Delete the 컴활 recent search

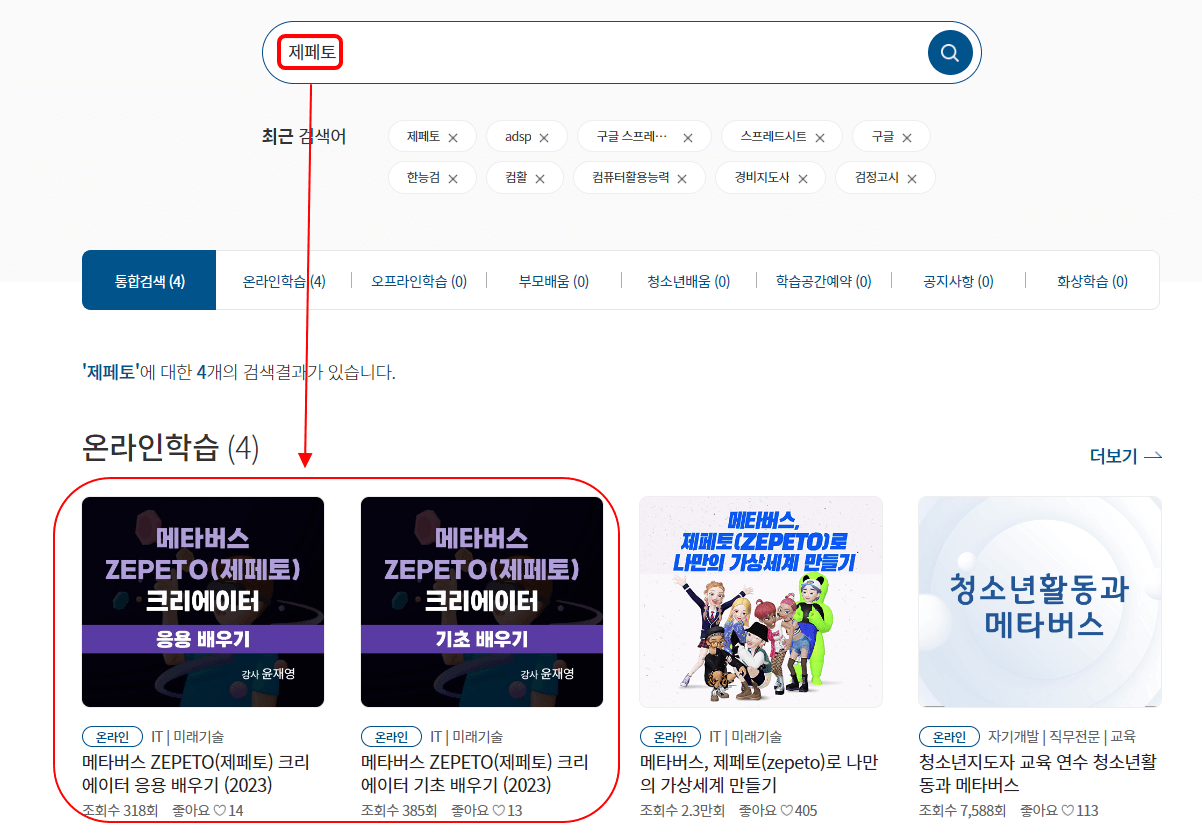coord(540,179)
